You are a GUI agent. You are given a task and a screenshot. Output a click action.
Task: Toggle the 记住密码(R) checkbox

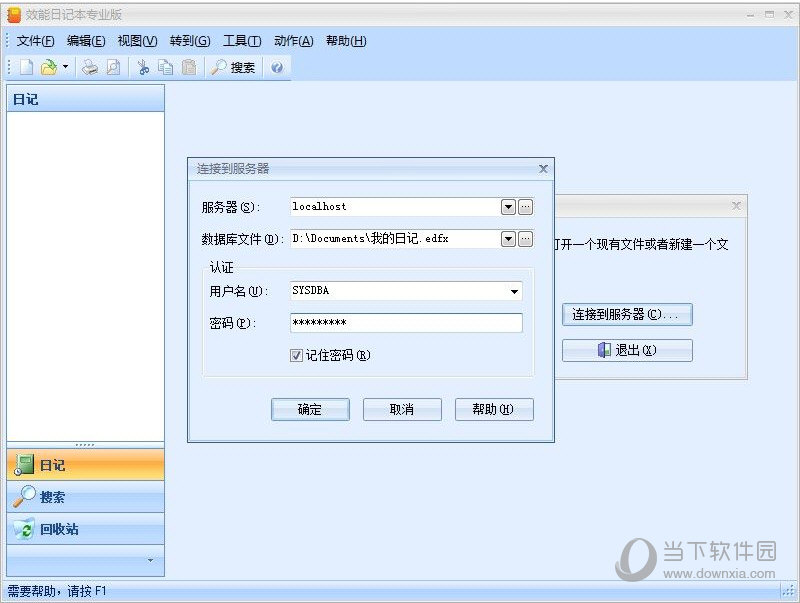point(296,356)
